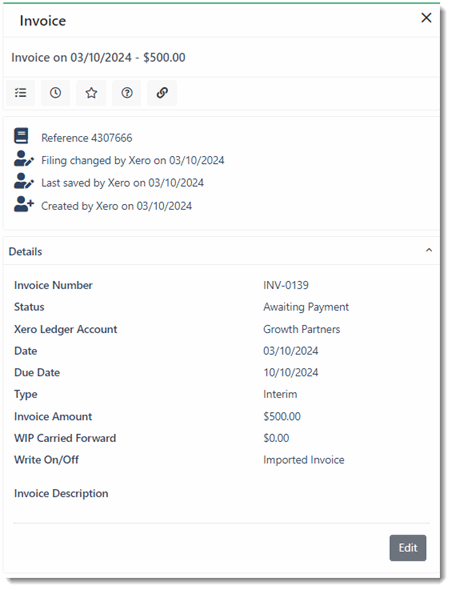This screenshot has width=452, height=590.
Task: Click the Invoice Description label
Action: click(61, 493)
